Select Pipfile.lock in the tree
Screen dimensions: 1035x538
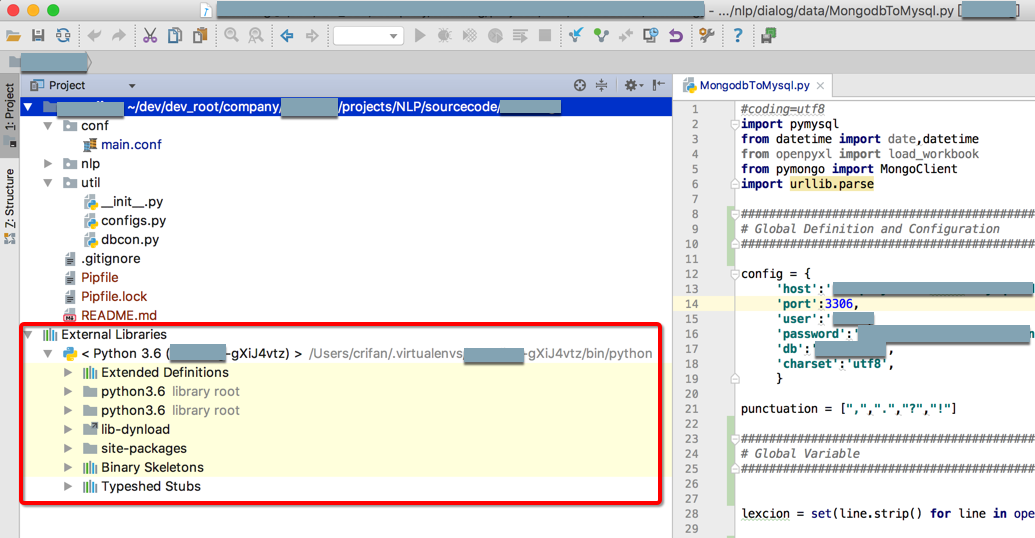114,297
